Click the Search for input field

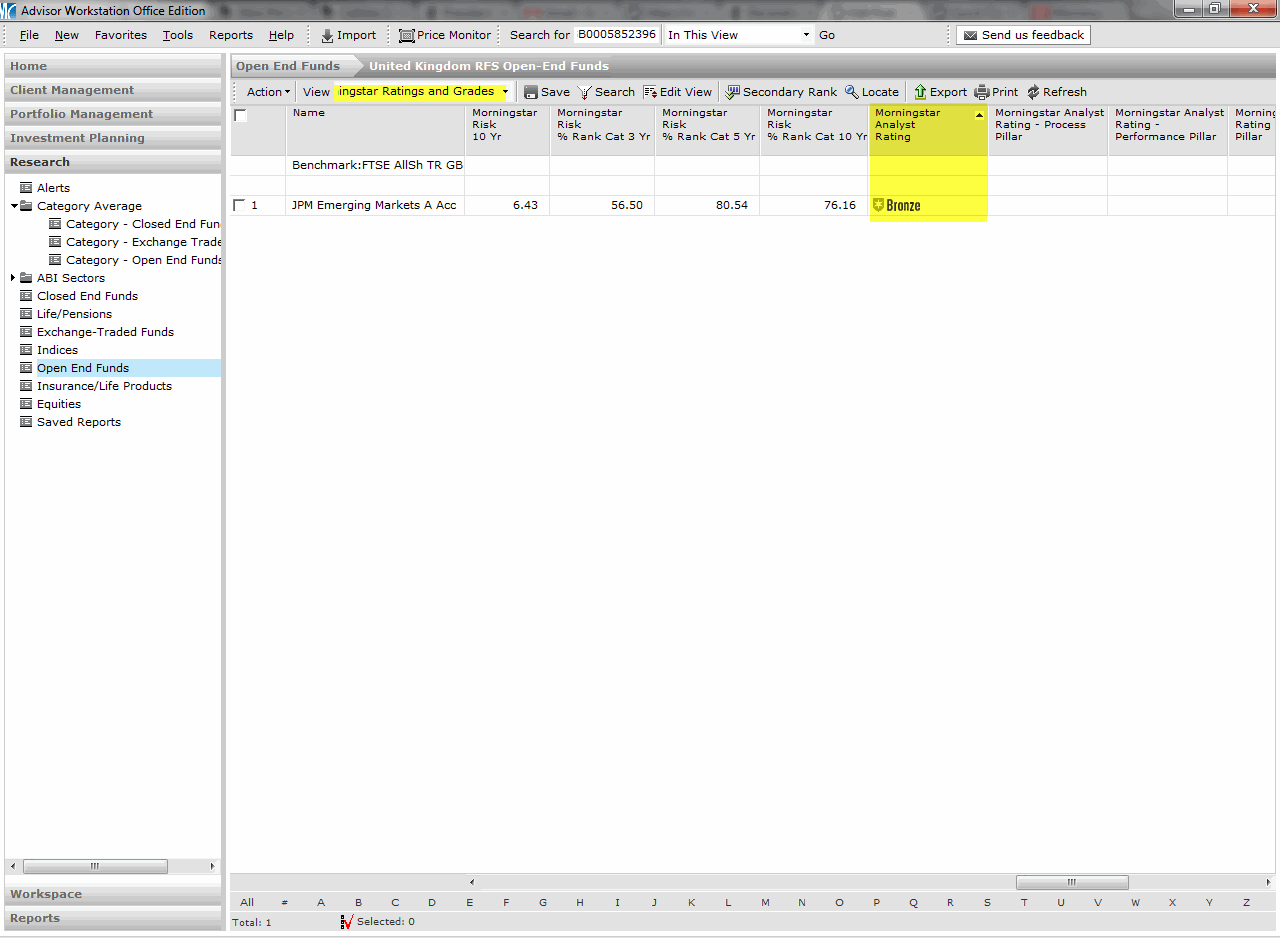pyautogui.click(x=616, y=35)
